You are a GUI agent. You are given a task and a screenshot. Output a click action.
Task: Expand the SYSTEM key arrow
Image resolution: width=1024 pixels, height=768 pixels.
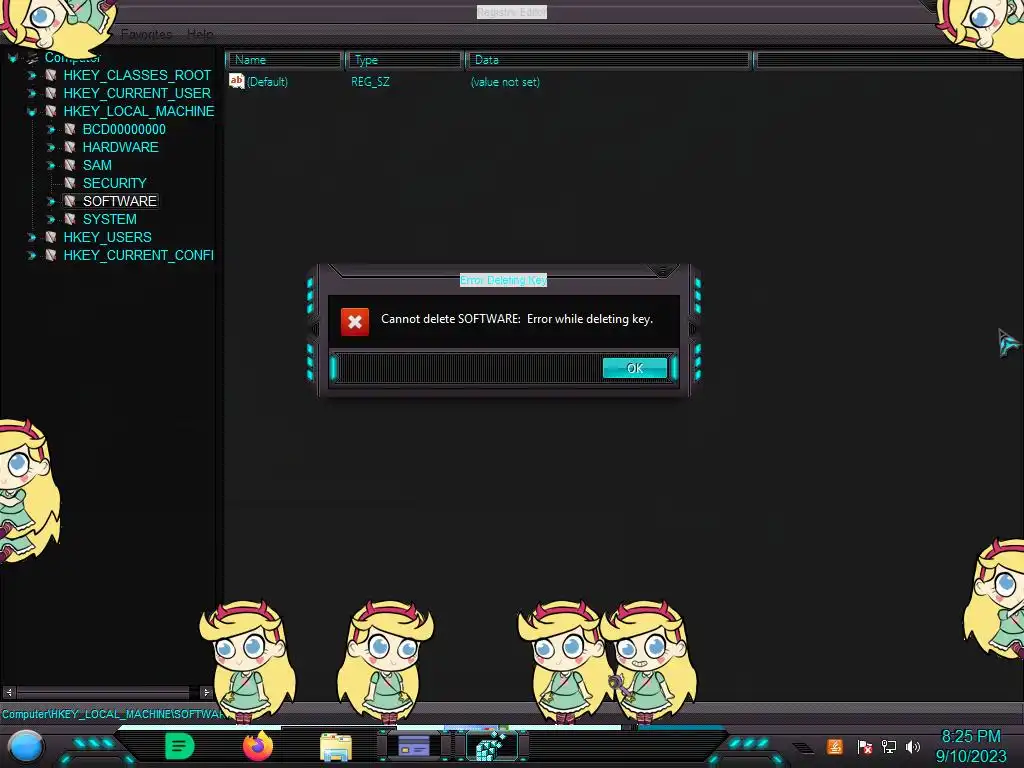(x=51, y=219)
